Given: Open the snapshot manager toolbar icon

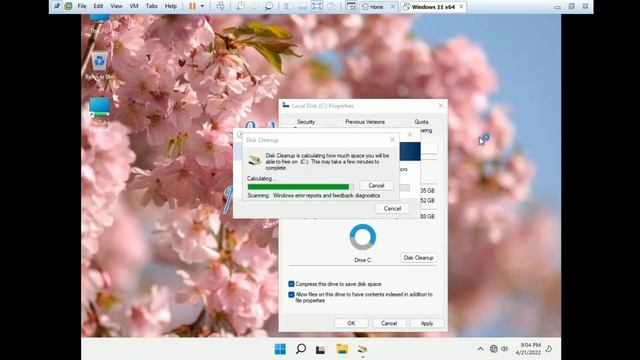Looking at the screenshot, I should click(269, 6).
